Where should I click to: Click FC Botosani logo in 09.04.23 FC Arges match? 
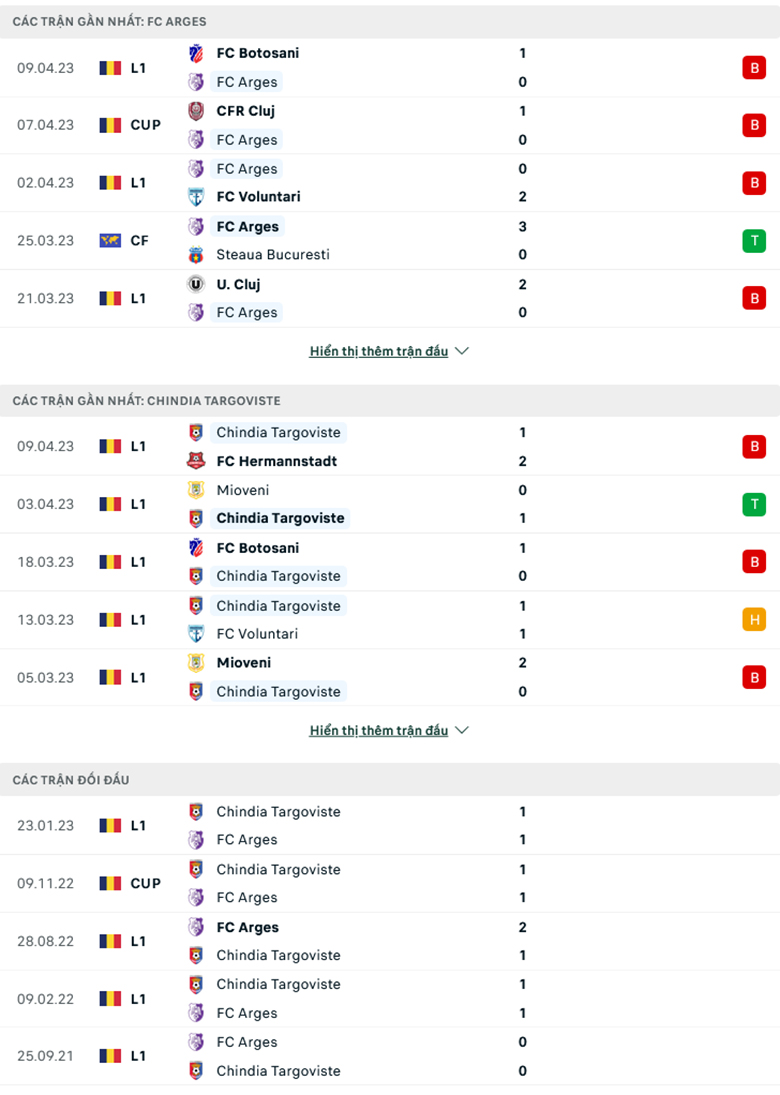(x=196, y=53)
